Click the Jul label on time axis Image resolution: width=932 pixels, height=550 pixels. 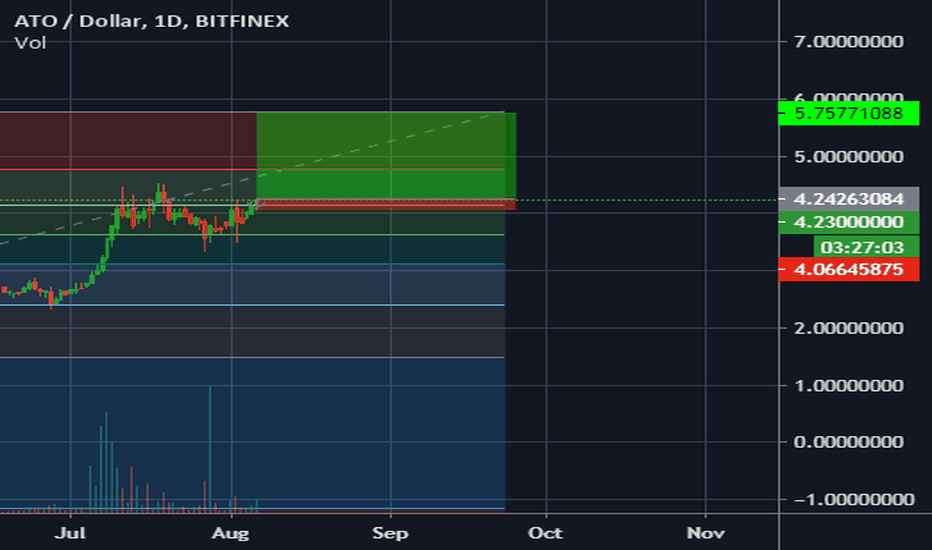click(70, 533)
